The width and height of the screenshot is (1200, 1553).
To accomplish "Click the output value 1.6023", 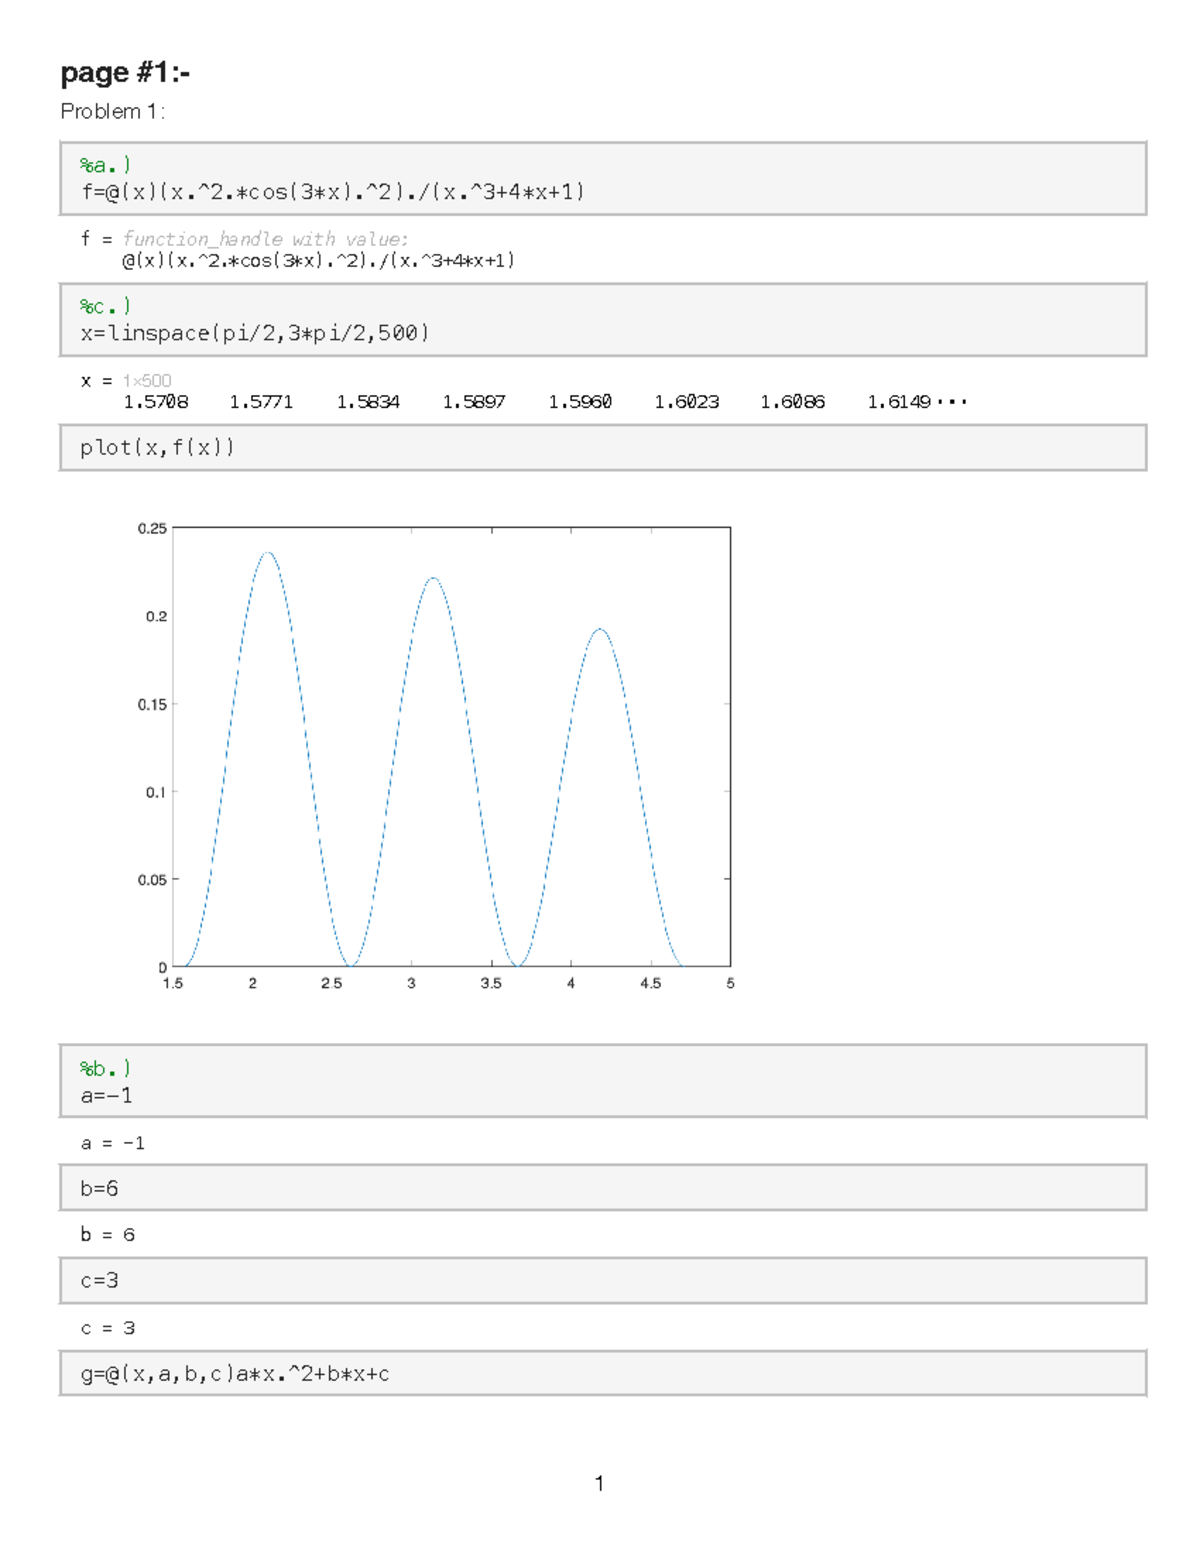I will pos(687,402).
